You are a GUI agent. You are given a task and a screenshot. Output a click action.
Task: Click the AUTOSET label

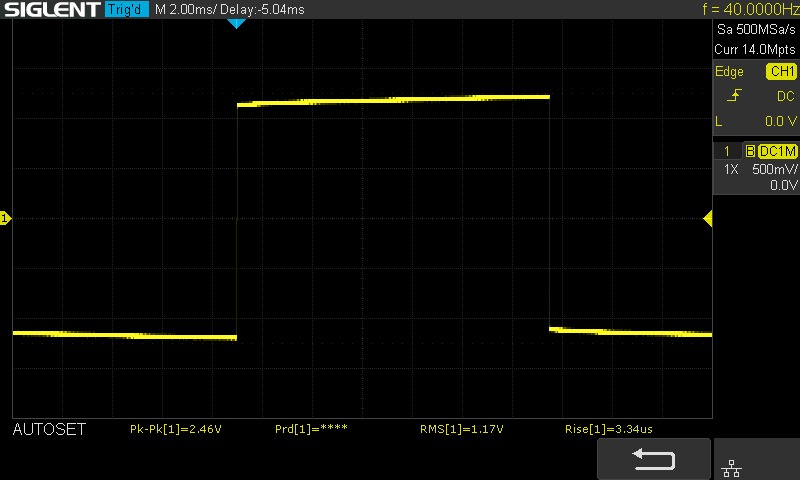point(49,430)
